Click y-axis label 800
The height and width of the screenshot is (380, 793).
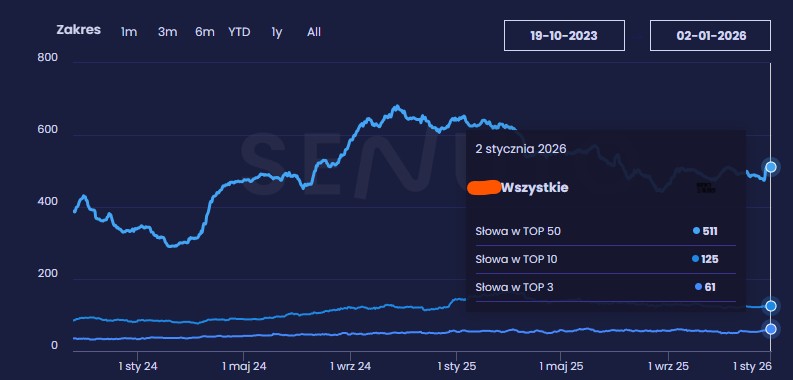(48, 58)
